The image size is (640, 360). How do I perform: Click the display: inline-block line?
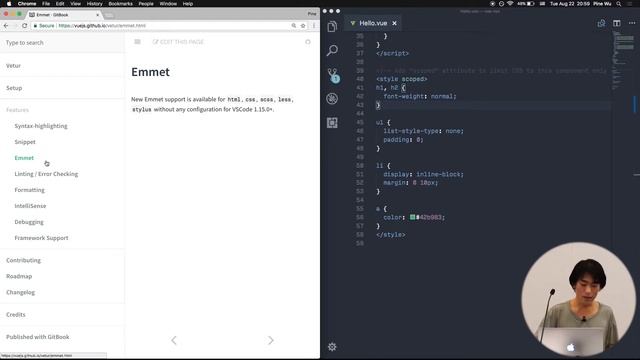(x=423, y=174)
